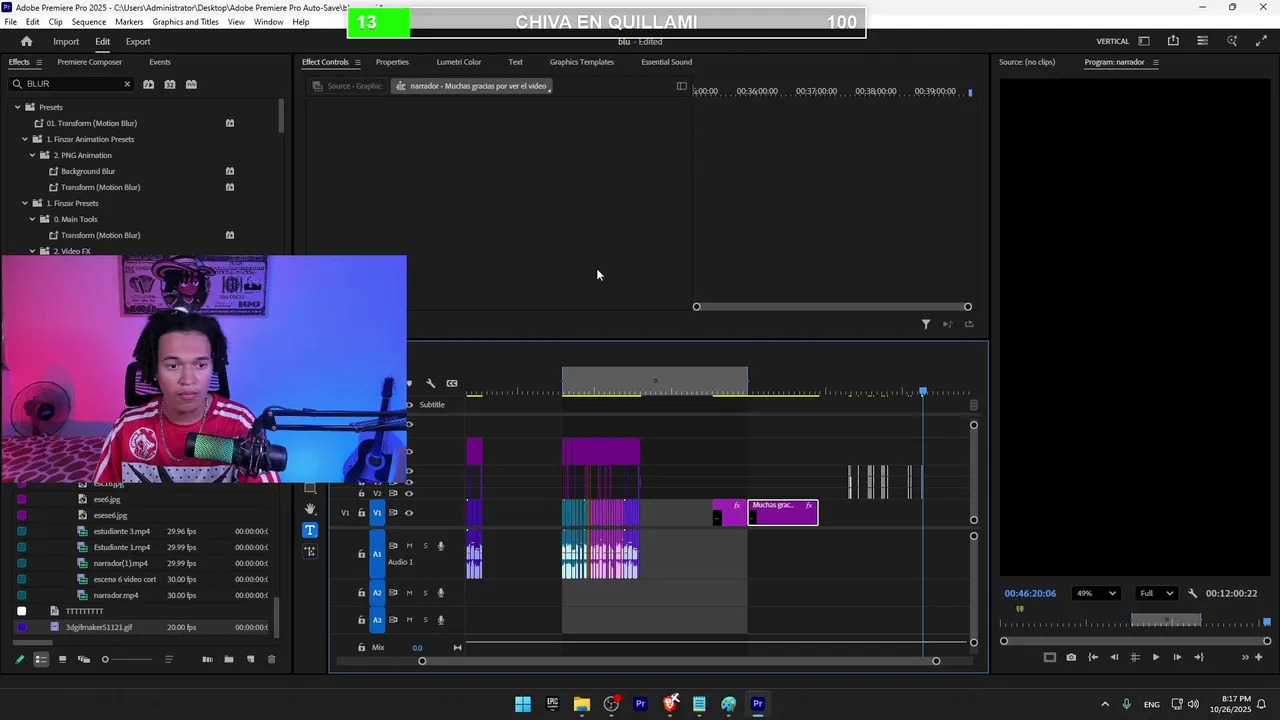Screen dimensions: 1280x720
Task: Switch to the Lumetri Color tab
Action: pos(458,62)
